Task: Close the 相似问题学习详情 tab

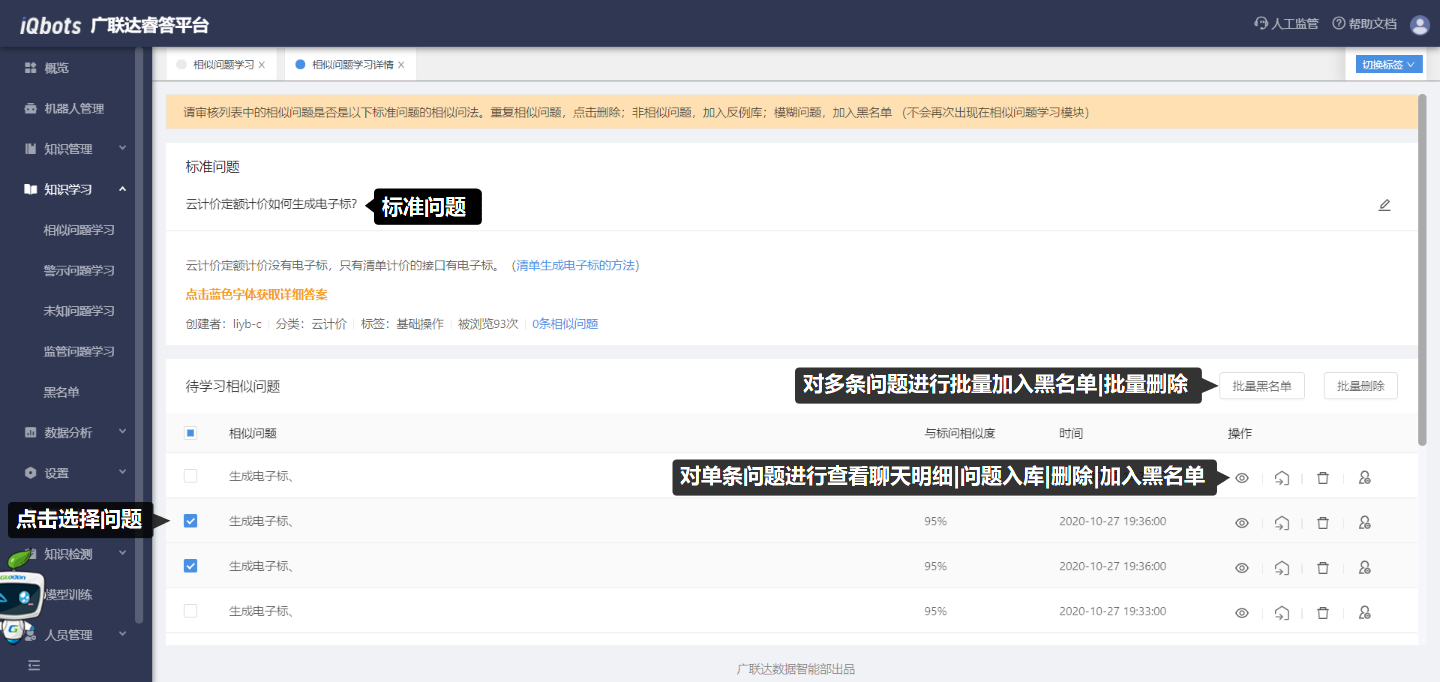Action: pos(401,65)
